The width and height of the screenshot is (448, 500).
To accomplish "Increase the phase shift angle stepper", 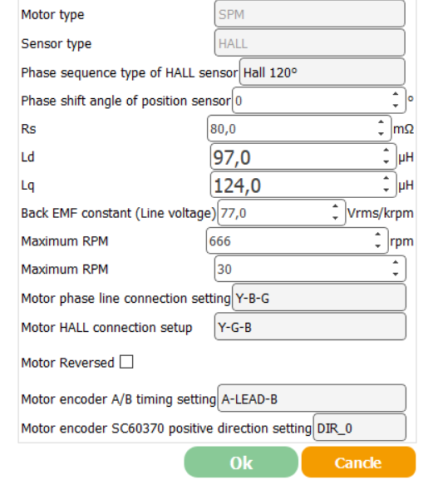I will 395,95.
